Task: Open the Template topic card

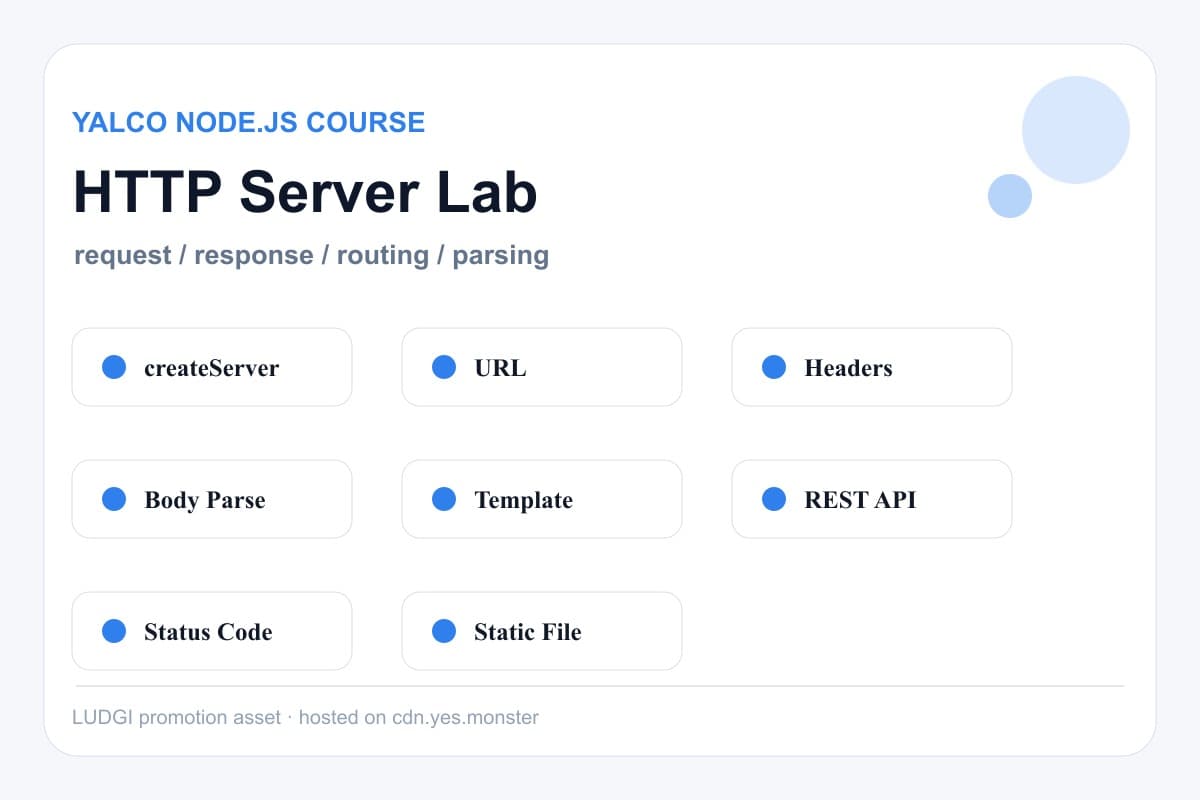Action: (x=542, y=499)
